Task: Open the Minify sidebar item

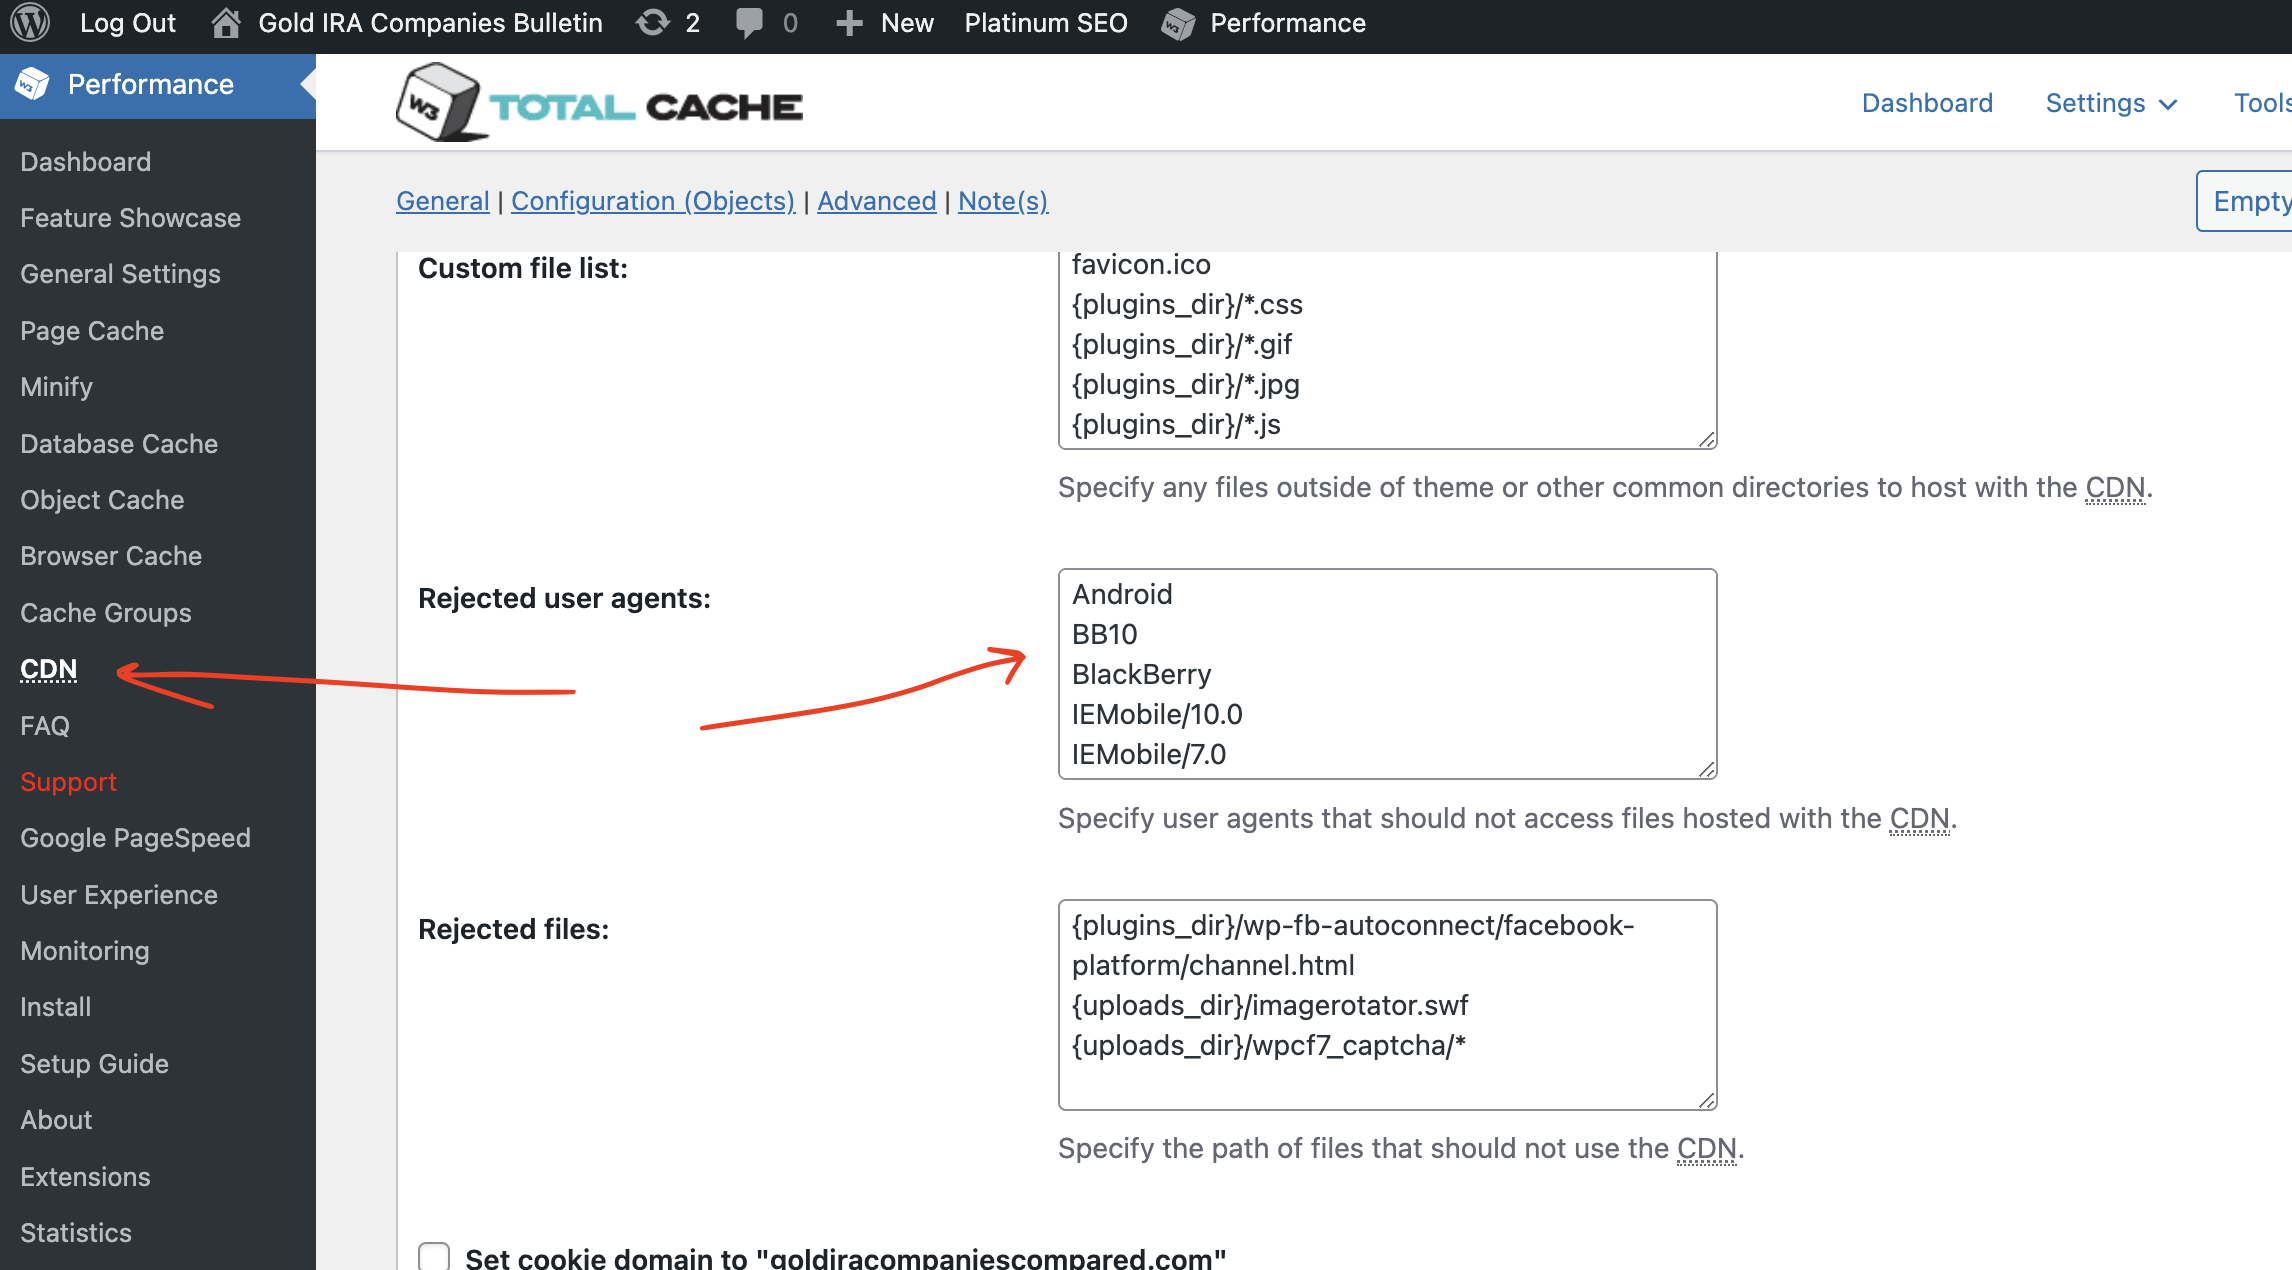Action: (x=56, y=387)
